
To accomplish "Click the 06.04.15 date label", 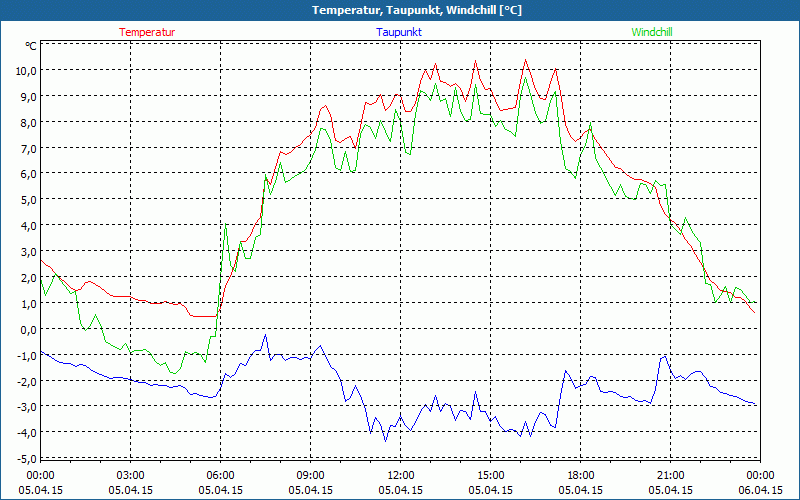I will coord(760,490).
